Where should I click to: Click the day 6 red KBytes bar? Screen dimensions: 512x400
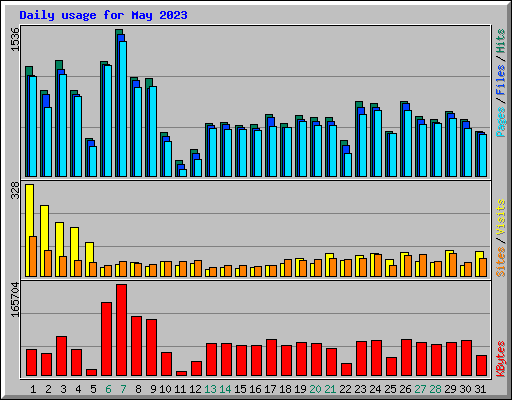[106, 339]
